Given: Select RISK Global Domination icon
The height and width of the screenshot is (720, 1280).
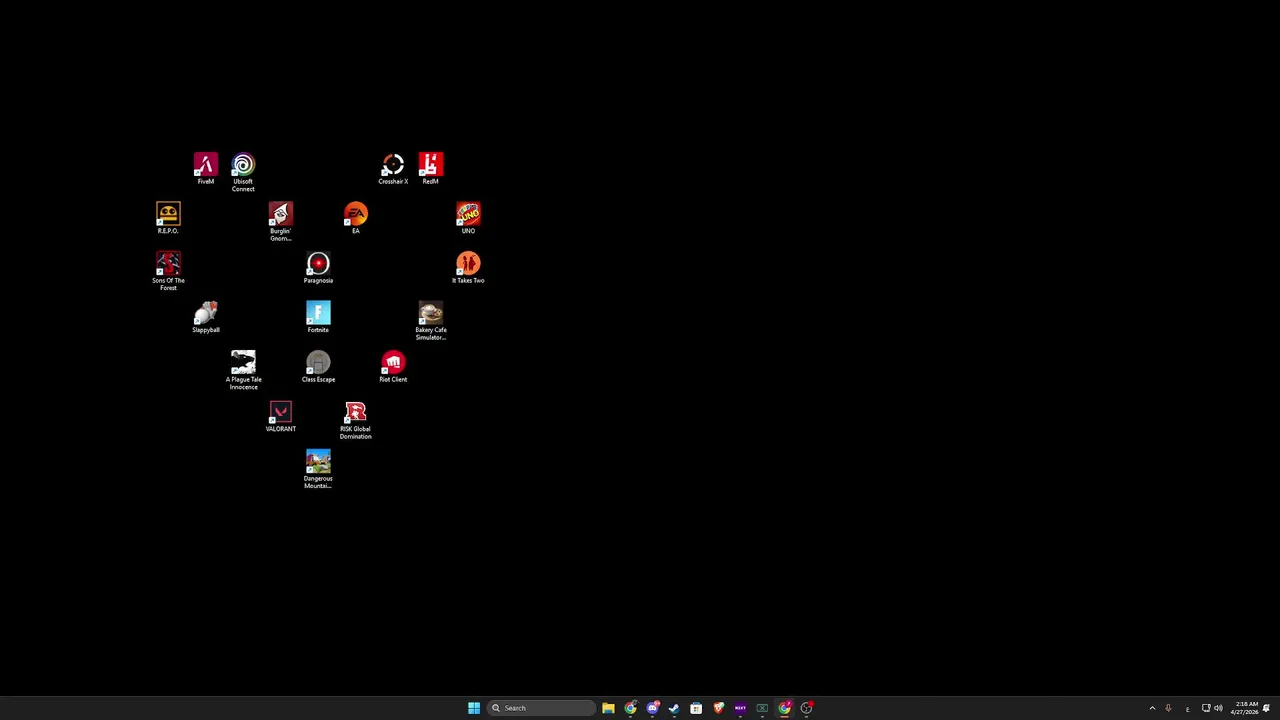Looking at the screenshot, I should coord(355,420).
